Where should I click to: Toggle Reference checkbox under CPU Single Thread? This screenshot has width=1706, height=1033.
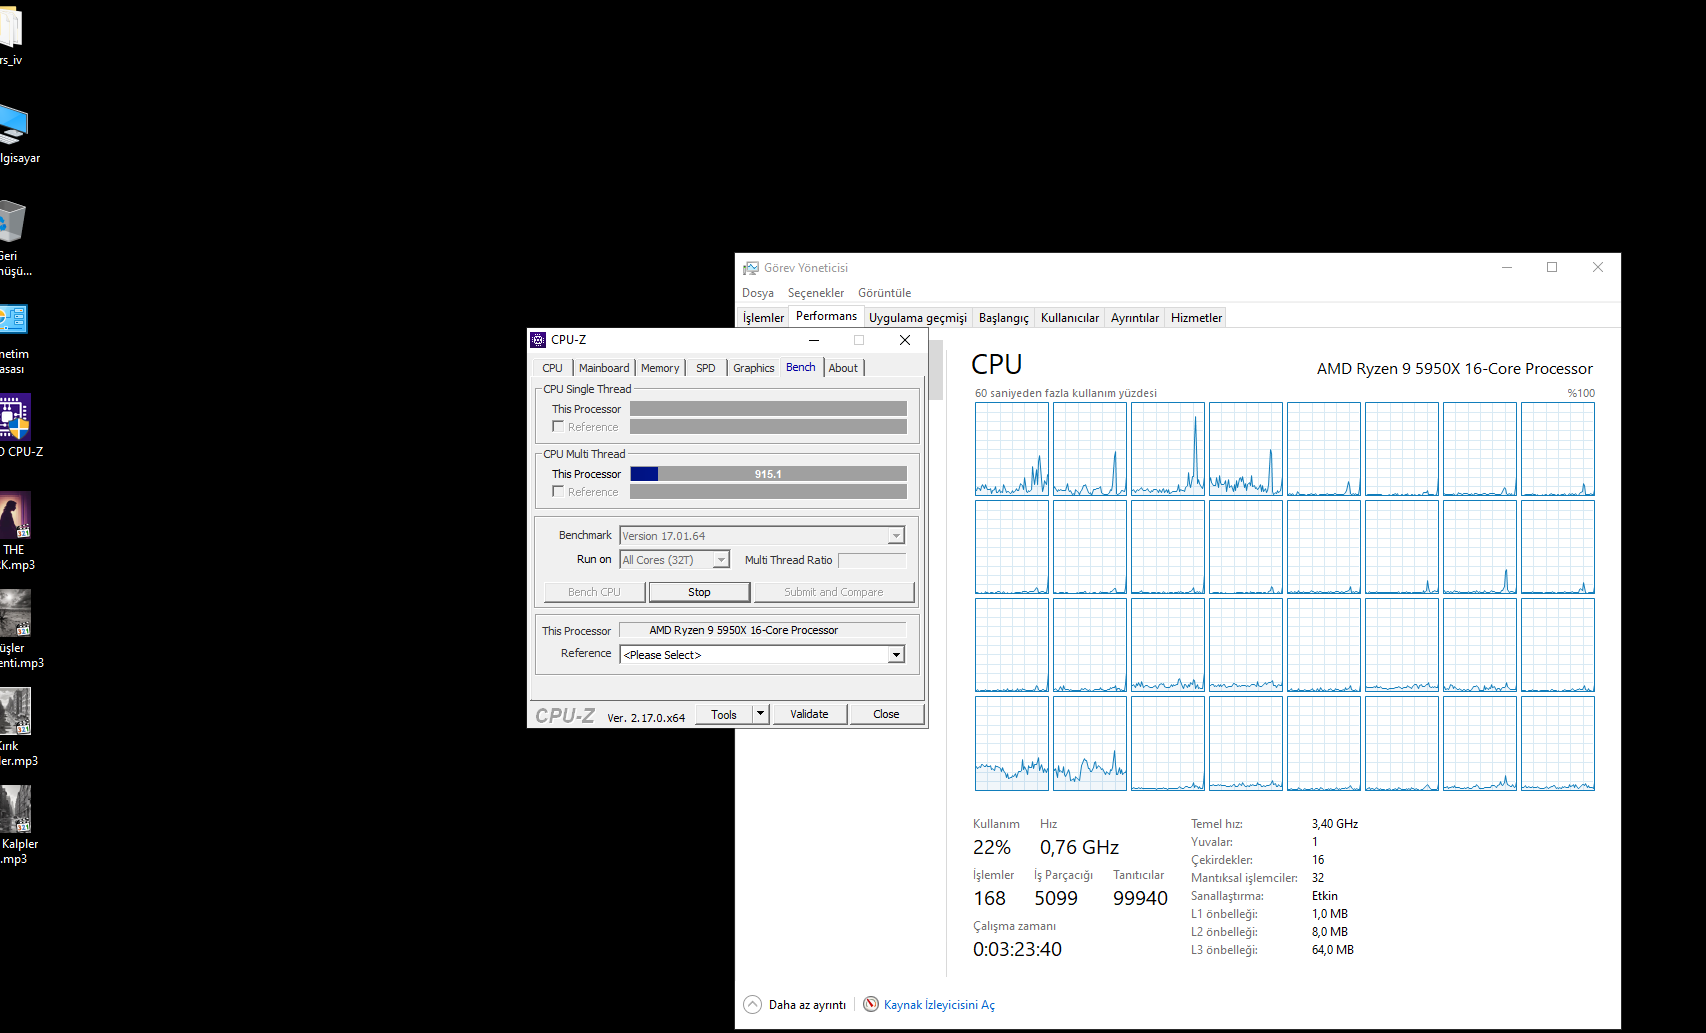558,427
